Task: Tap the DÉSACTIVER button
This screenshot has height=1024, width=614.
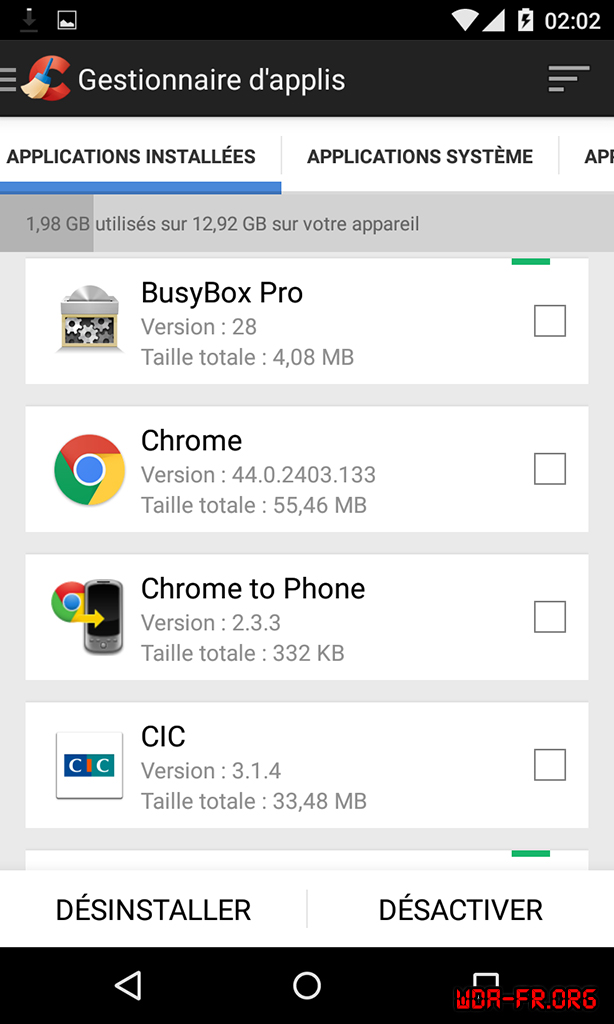Action: pos(460,910)
